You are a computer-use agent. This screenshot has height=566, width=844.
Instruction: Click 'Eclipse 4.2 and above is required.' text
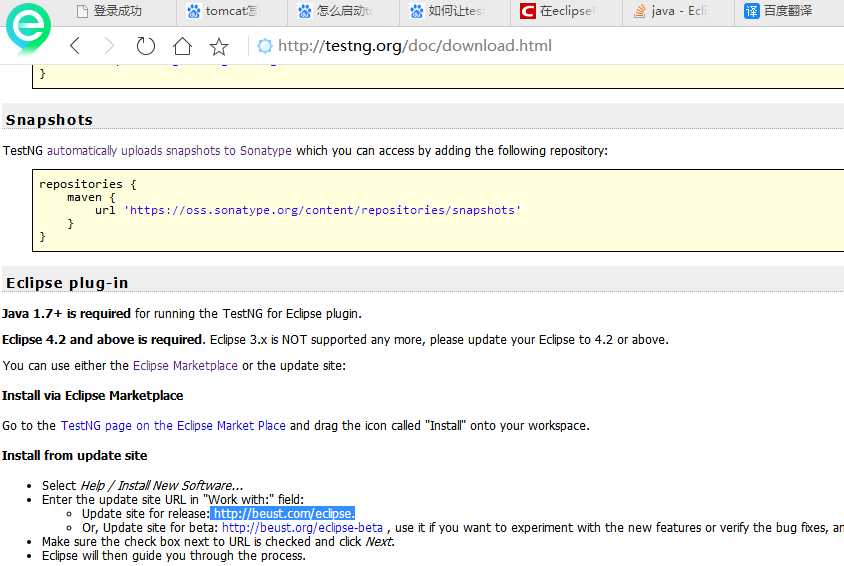click(x=103, y=340)
